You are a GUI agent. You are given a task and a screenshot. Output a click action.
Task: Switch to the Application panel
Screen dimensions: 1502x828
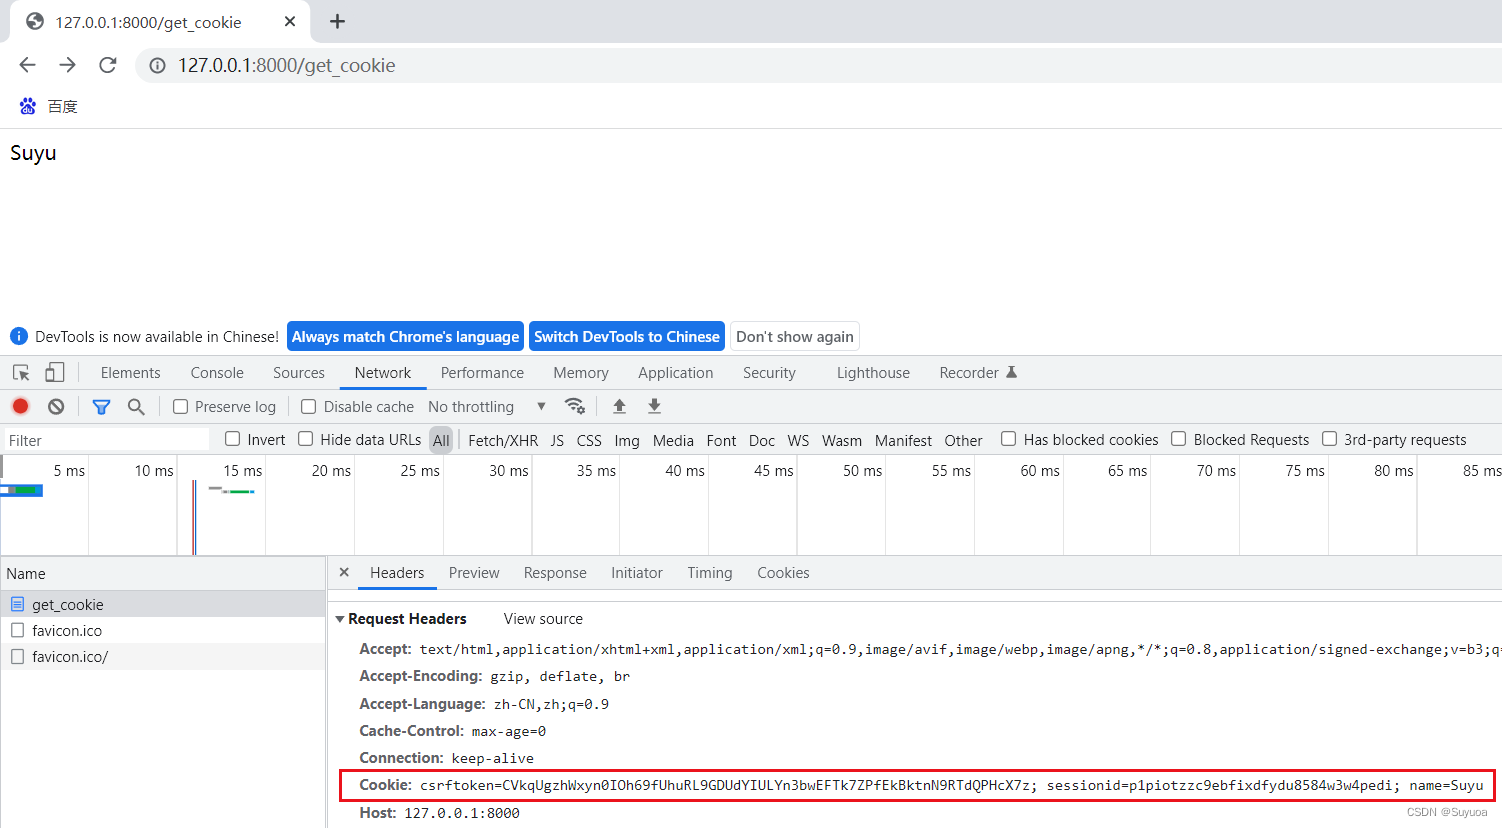(675, 372)
